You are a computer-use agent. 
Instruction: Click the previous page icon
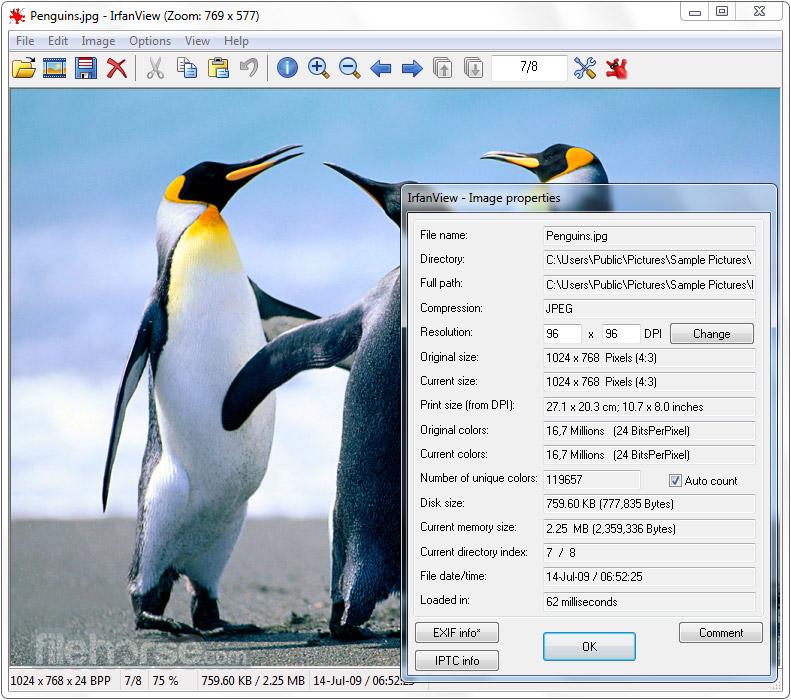pyautogui.click(x=442, y=68)
